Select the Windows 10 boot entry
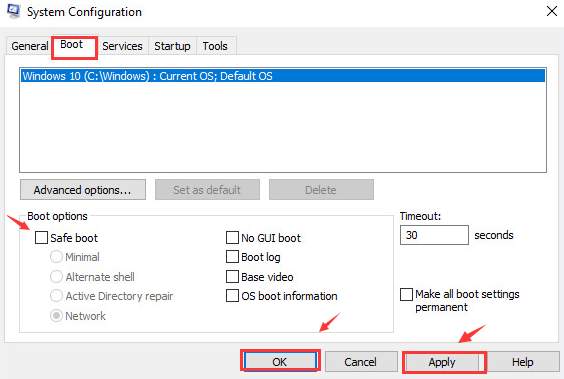 coord(283,76)
